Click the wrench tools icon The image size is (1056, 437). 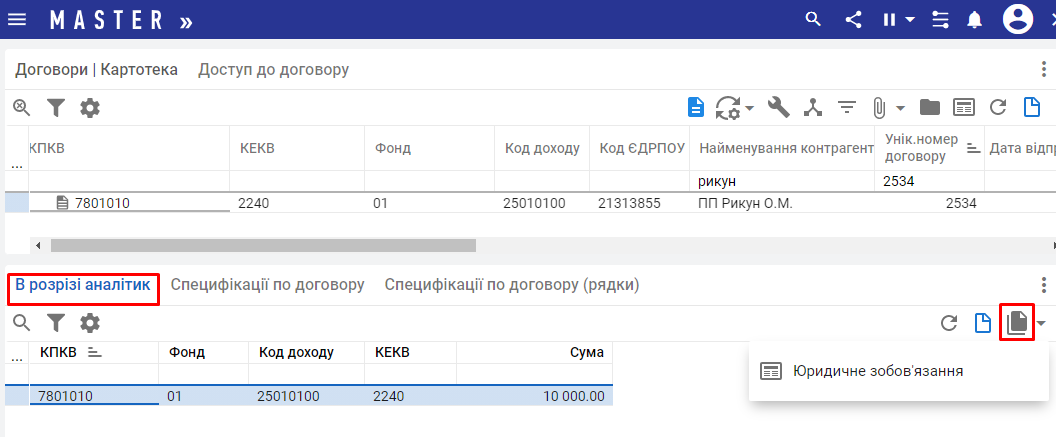pos(779,107)
